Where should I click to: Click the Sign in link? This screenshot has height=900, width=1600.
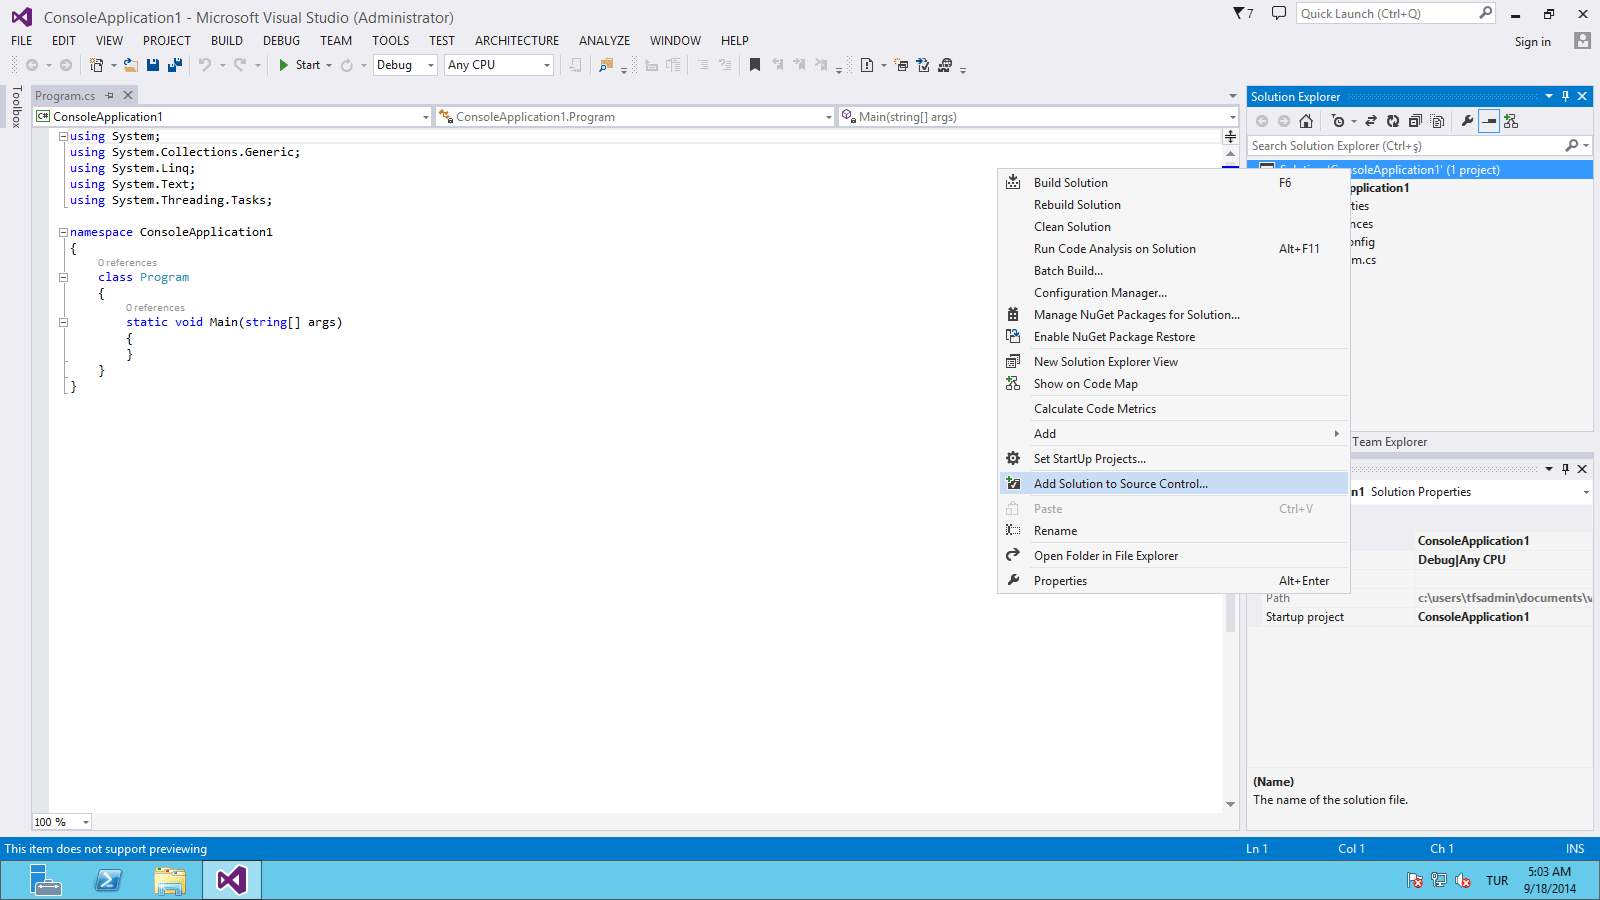(x=1532, y=42)
